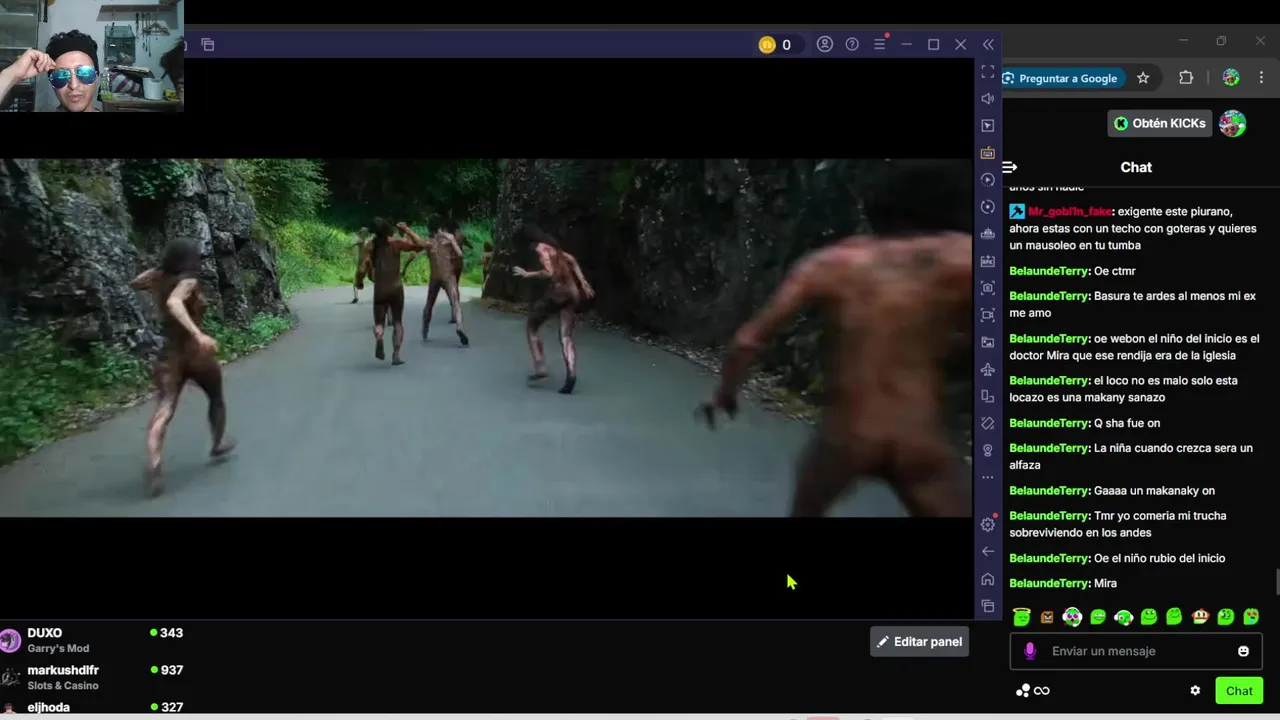
Task: Click the purple microphone icon in chat input
Action: pos(1030,651)
